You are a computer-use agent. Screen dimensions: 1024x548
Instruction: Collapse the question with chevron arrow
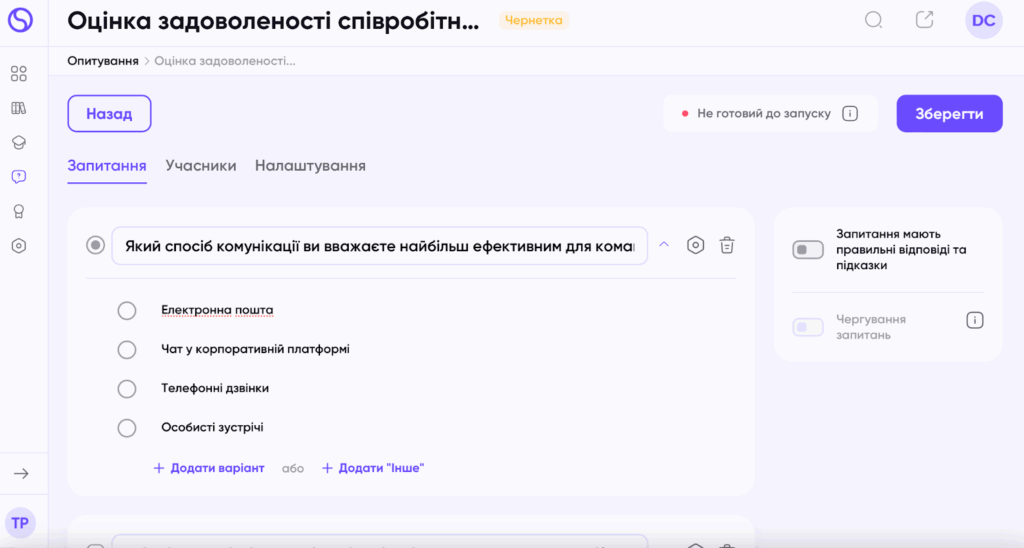(x=663, y=245)
